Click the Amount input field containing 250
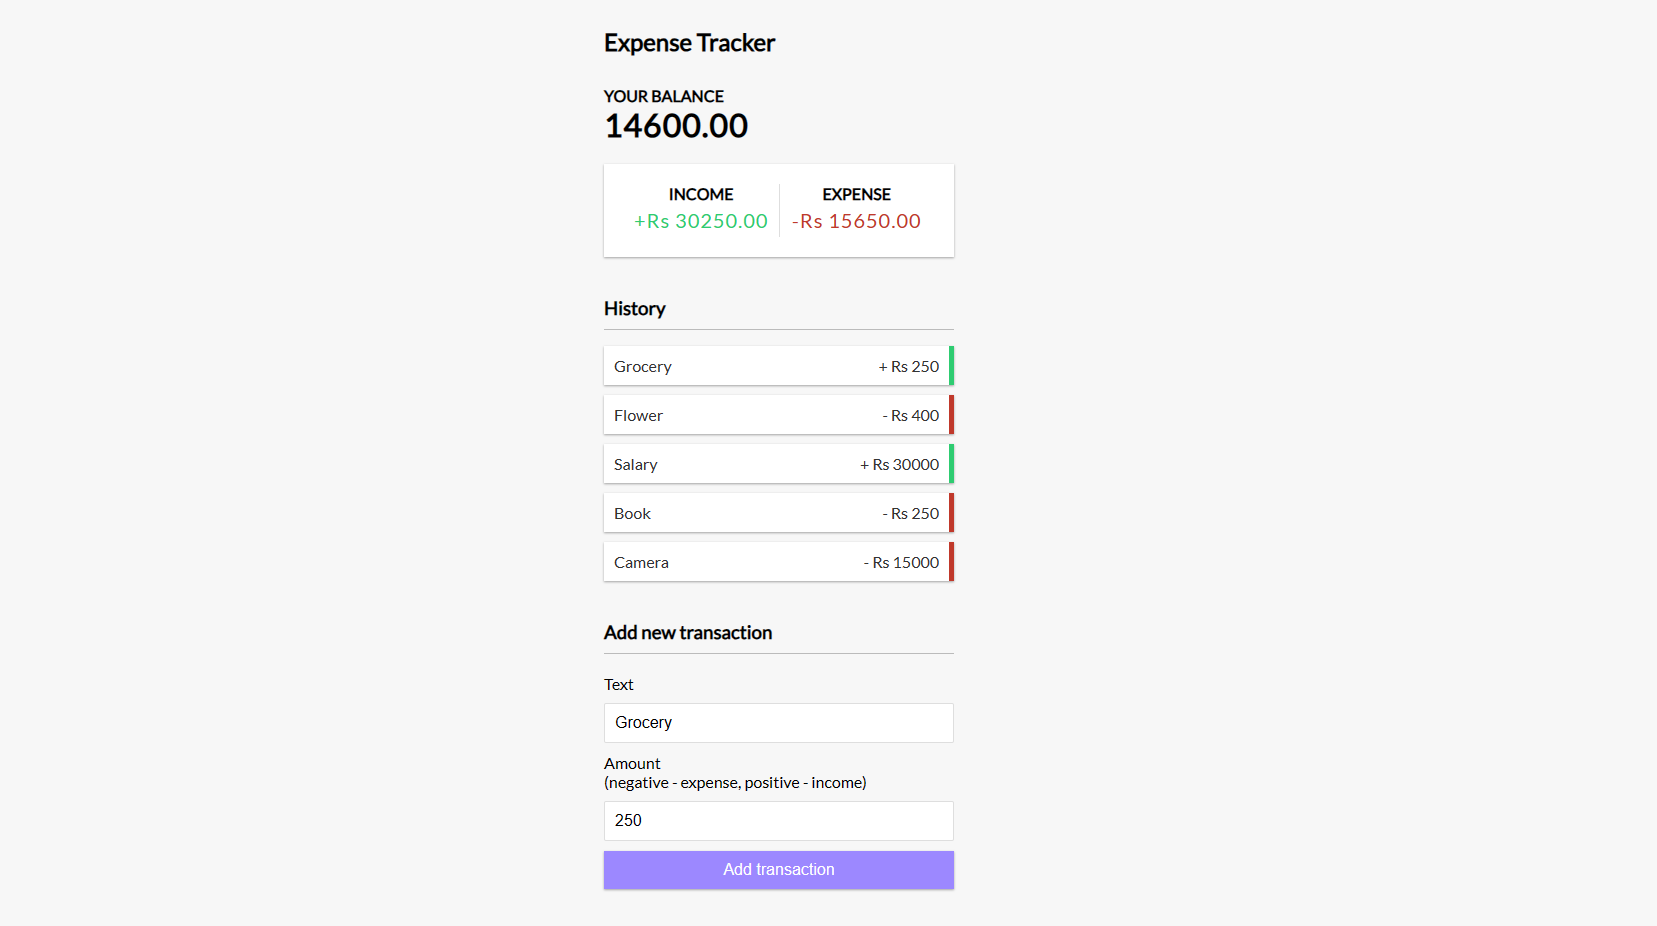The height and width of the screenshot is (926, 1657). pos(778,820)
